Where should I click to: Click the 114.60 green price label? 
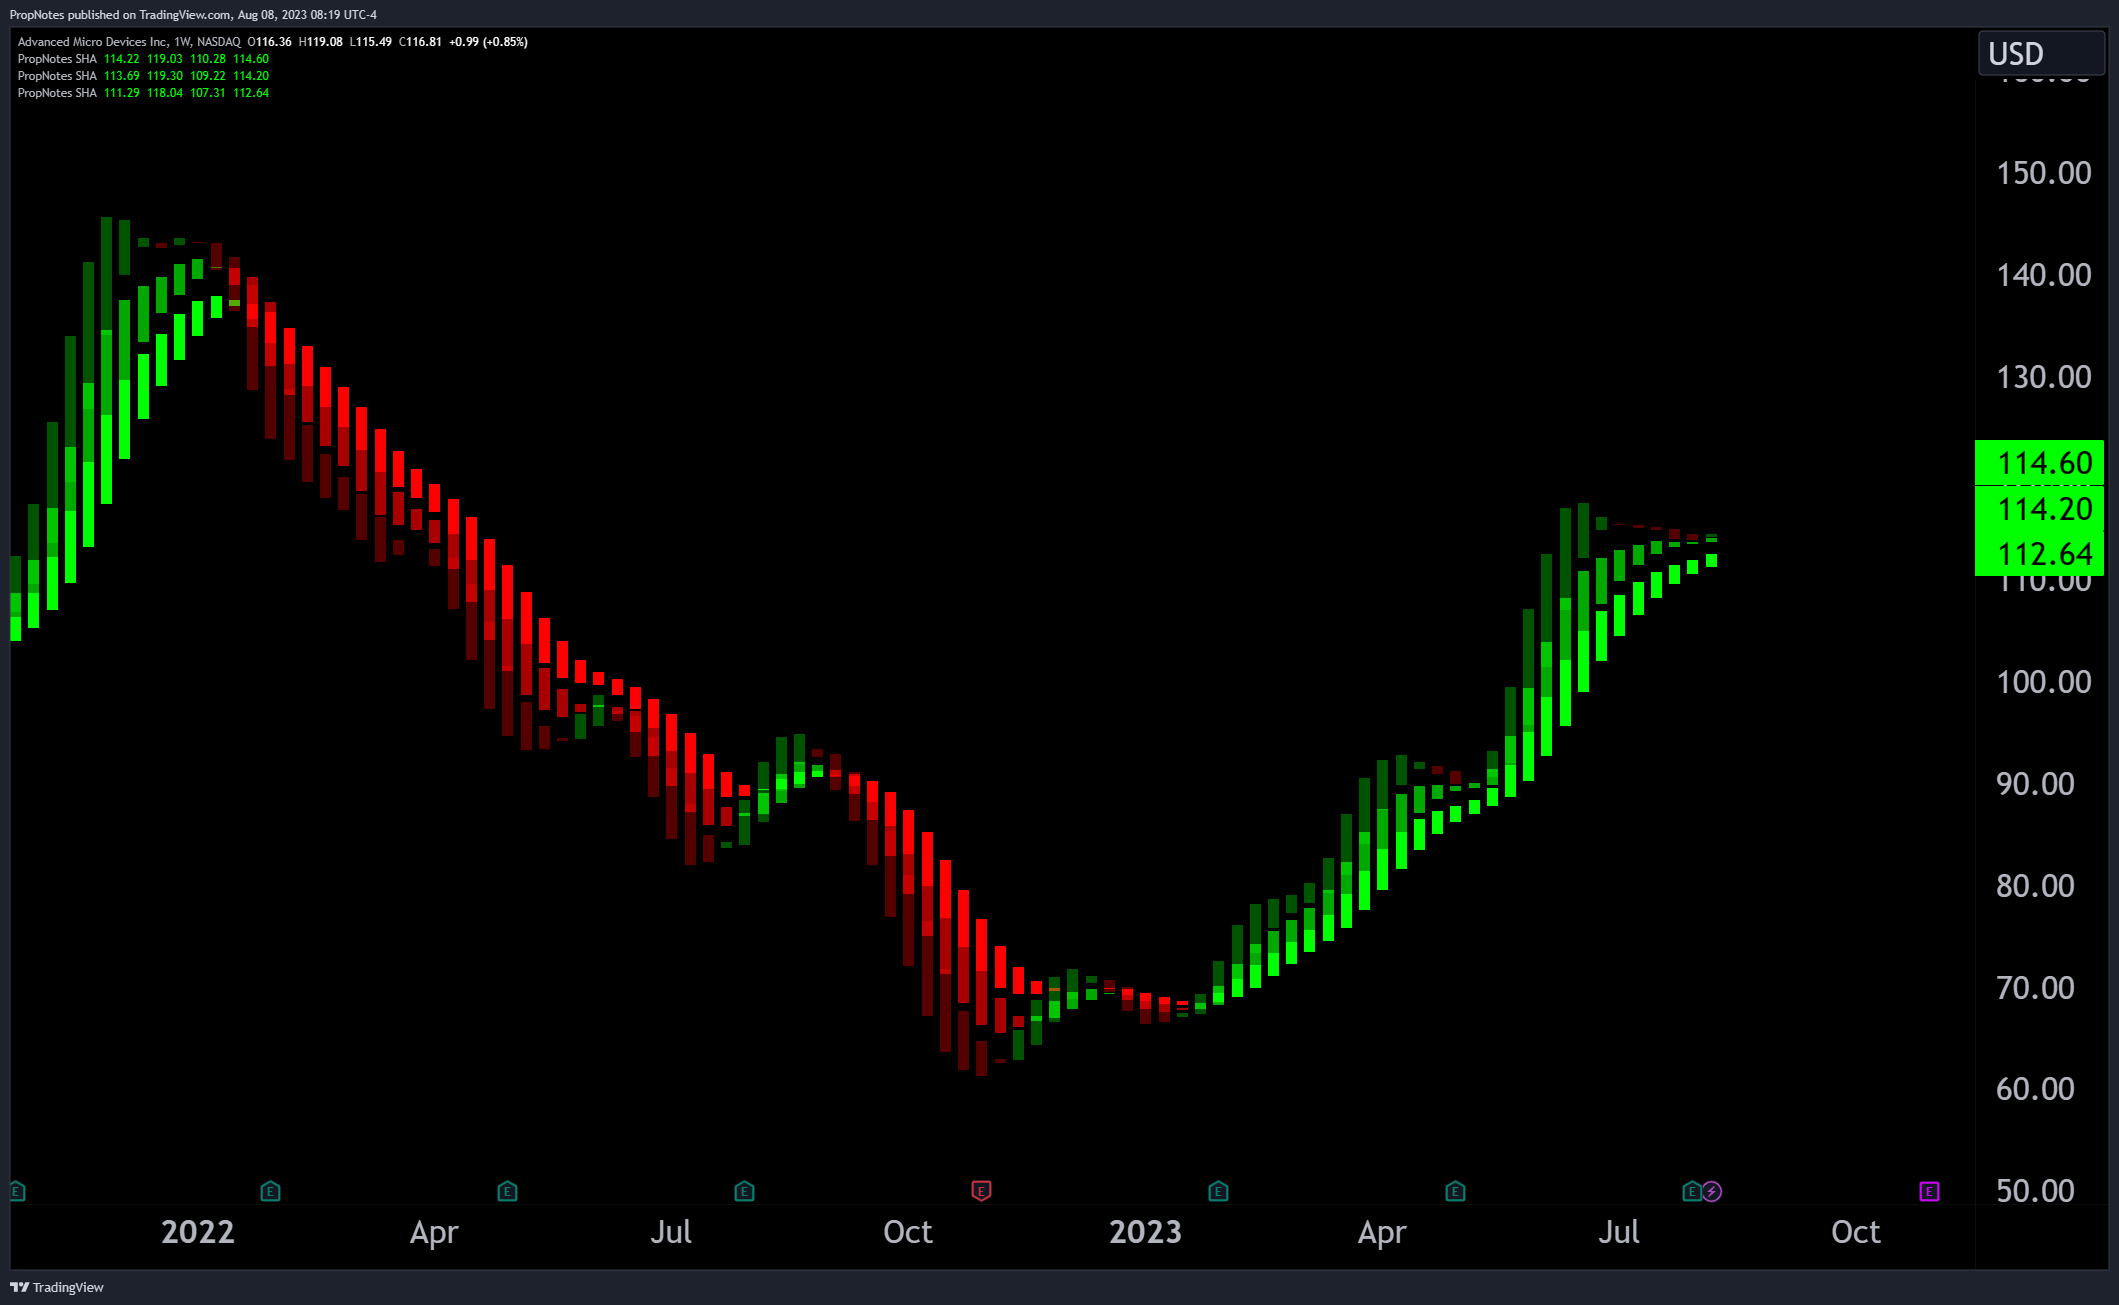(2039, 463)
